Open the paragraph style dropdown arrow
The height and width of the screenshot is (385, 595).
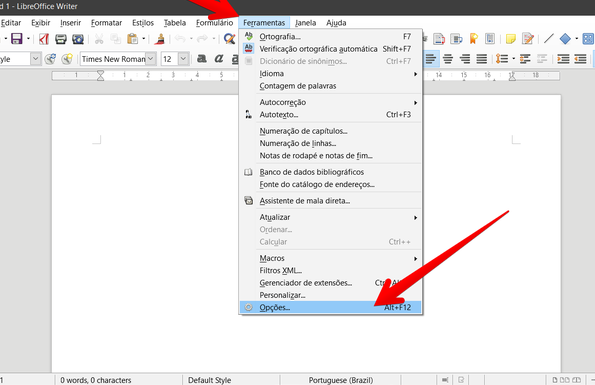(x=35, y=59)
